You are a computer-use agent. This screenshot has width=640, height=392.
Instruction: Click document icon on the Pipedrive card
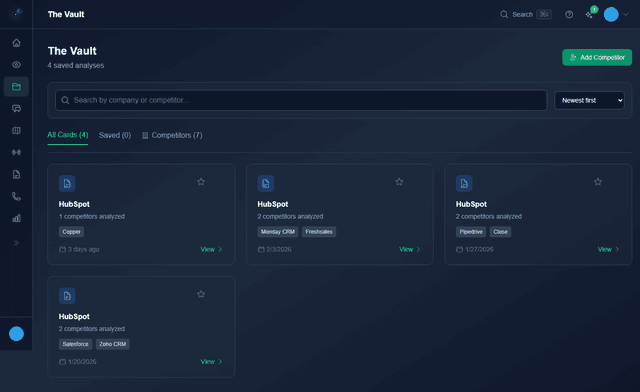coord(464,184)
